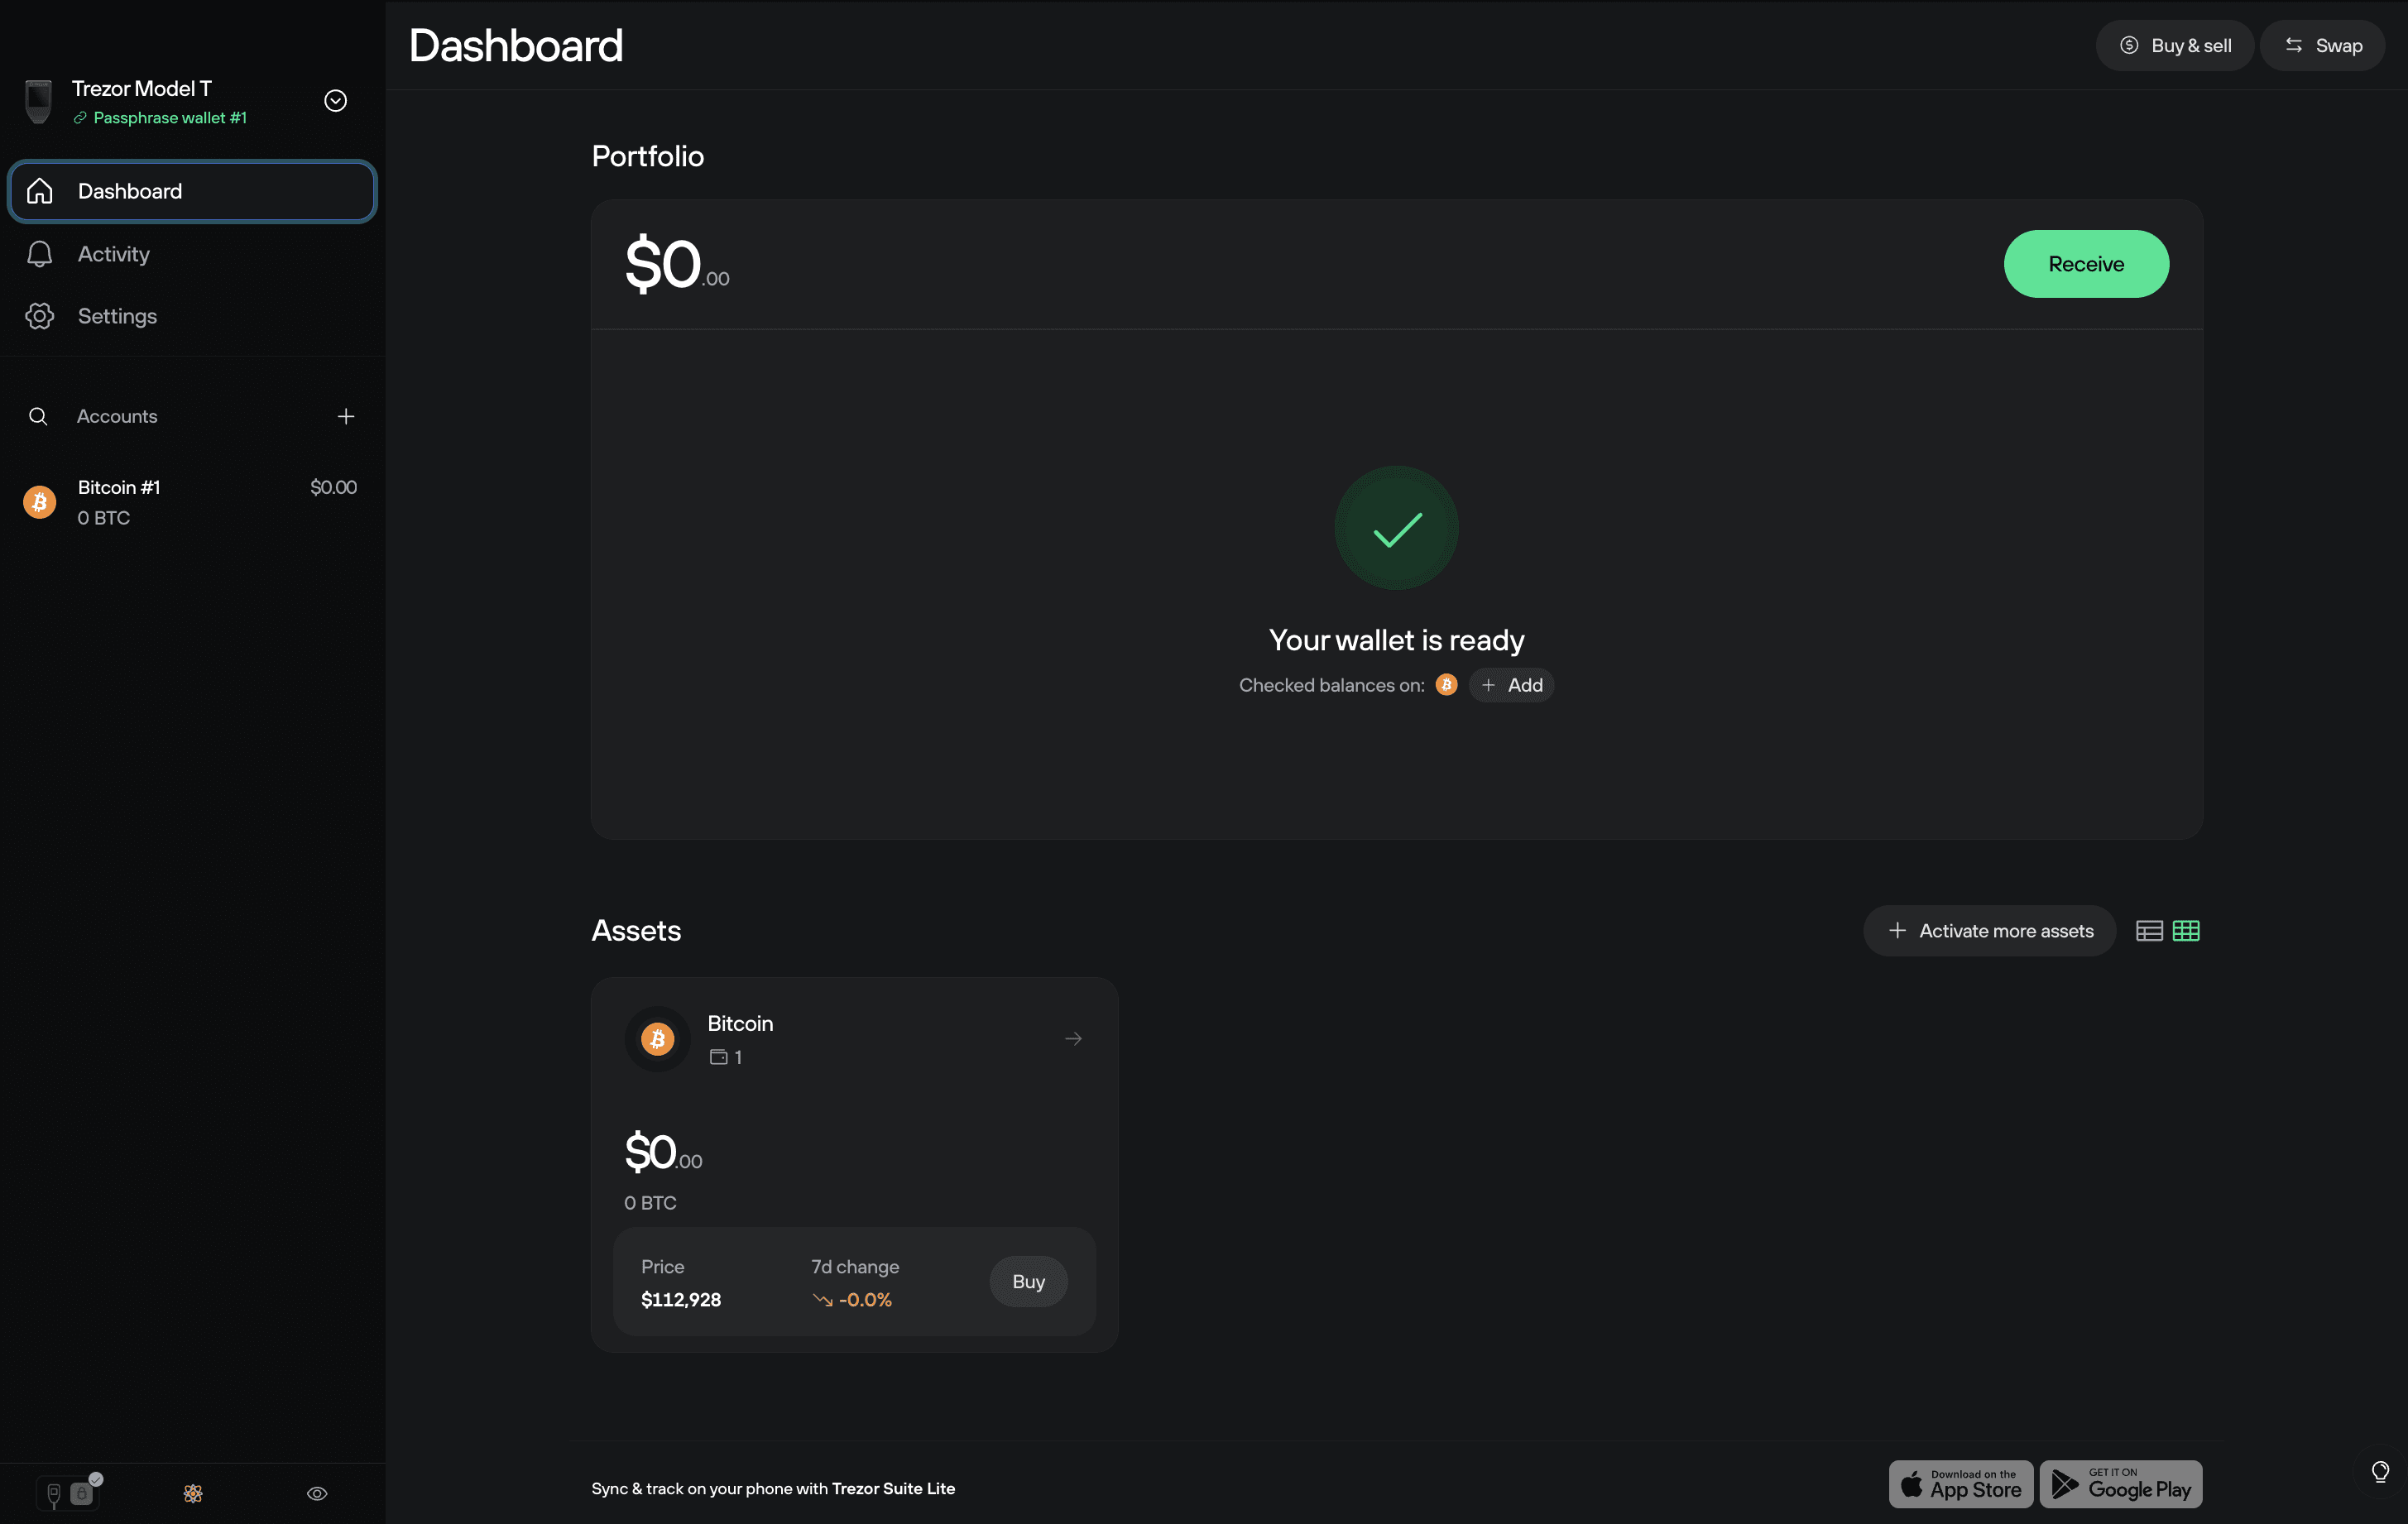Click the Bitcoin asset card title

coord(740,1023)
